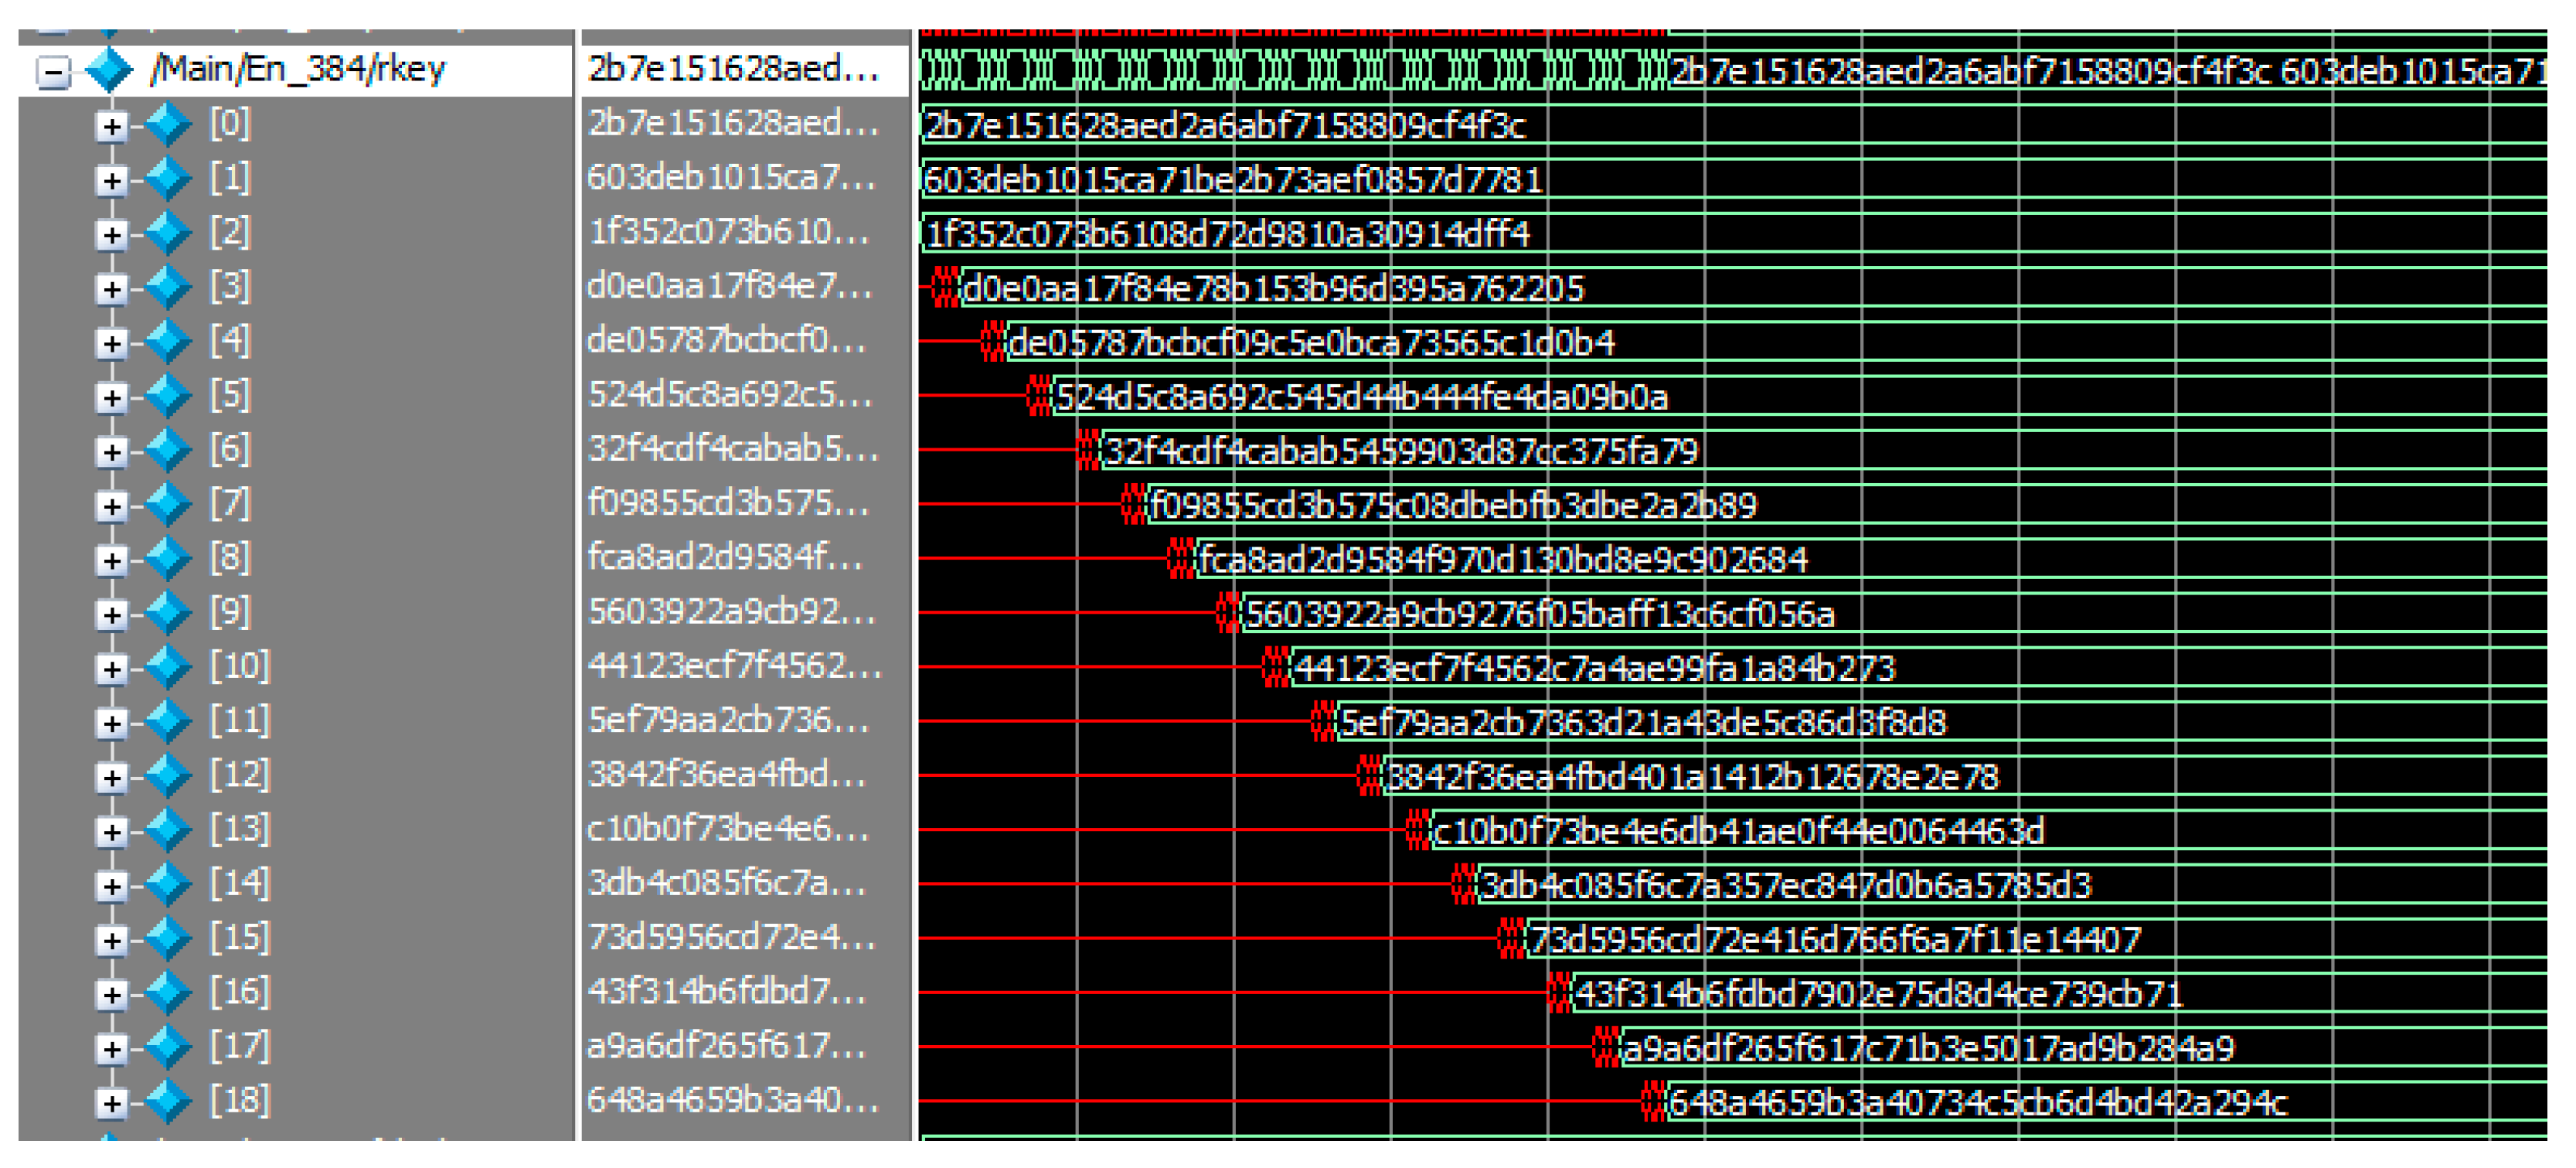The height and width of the screenshot is (1168, 2576).
Task: Click the diamond icon next to [1]
Action: [168, 178]
